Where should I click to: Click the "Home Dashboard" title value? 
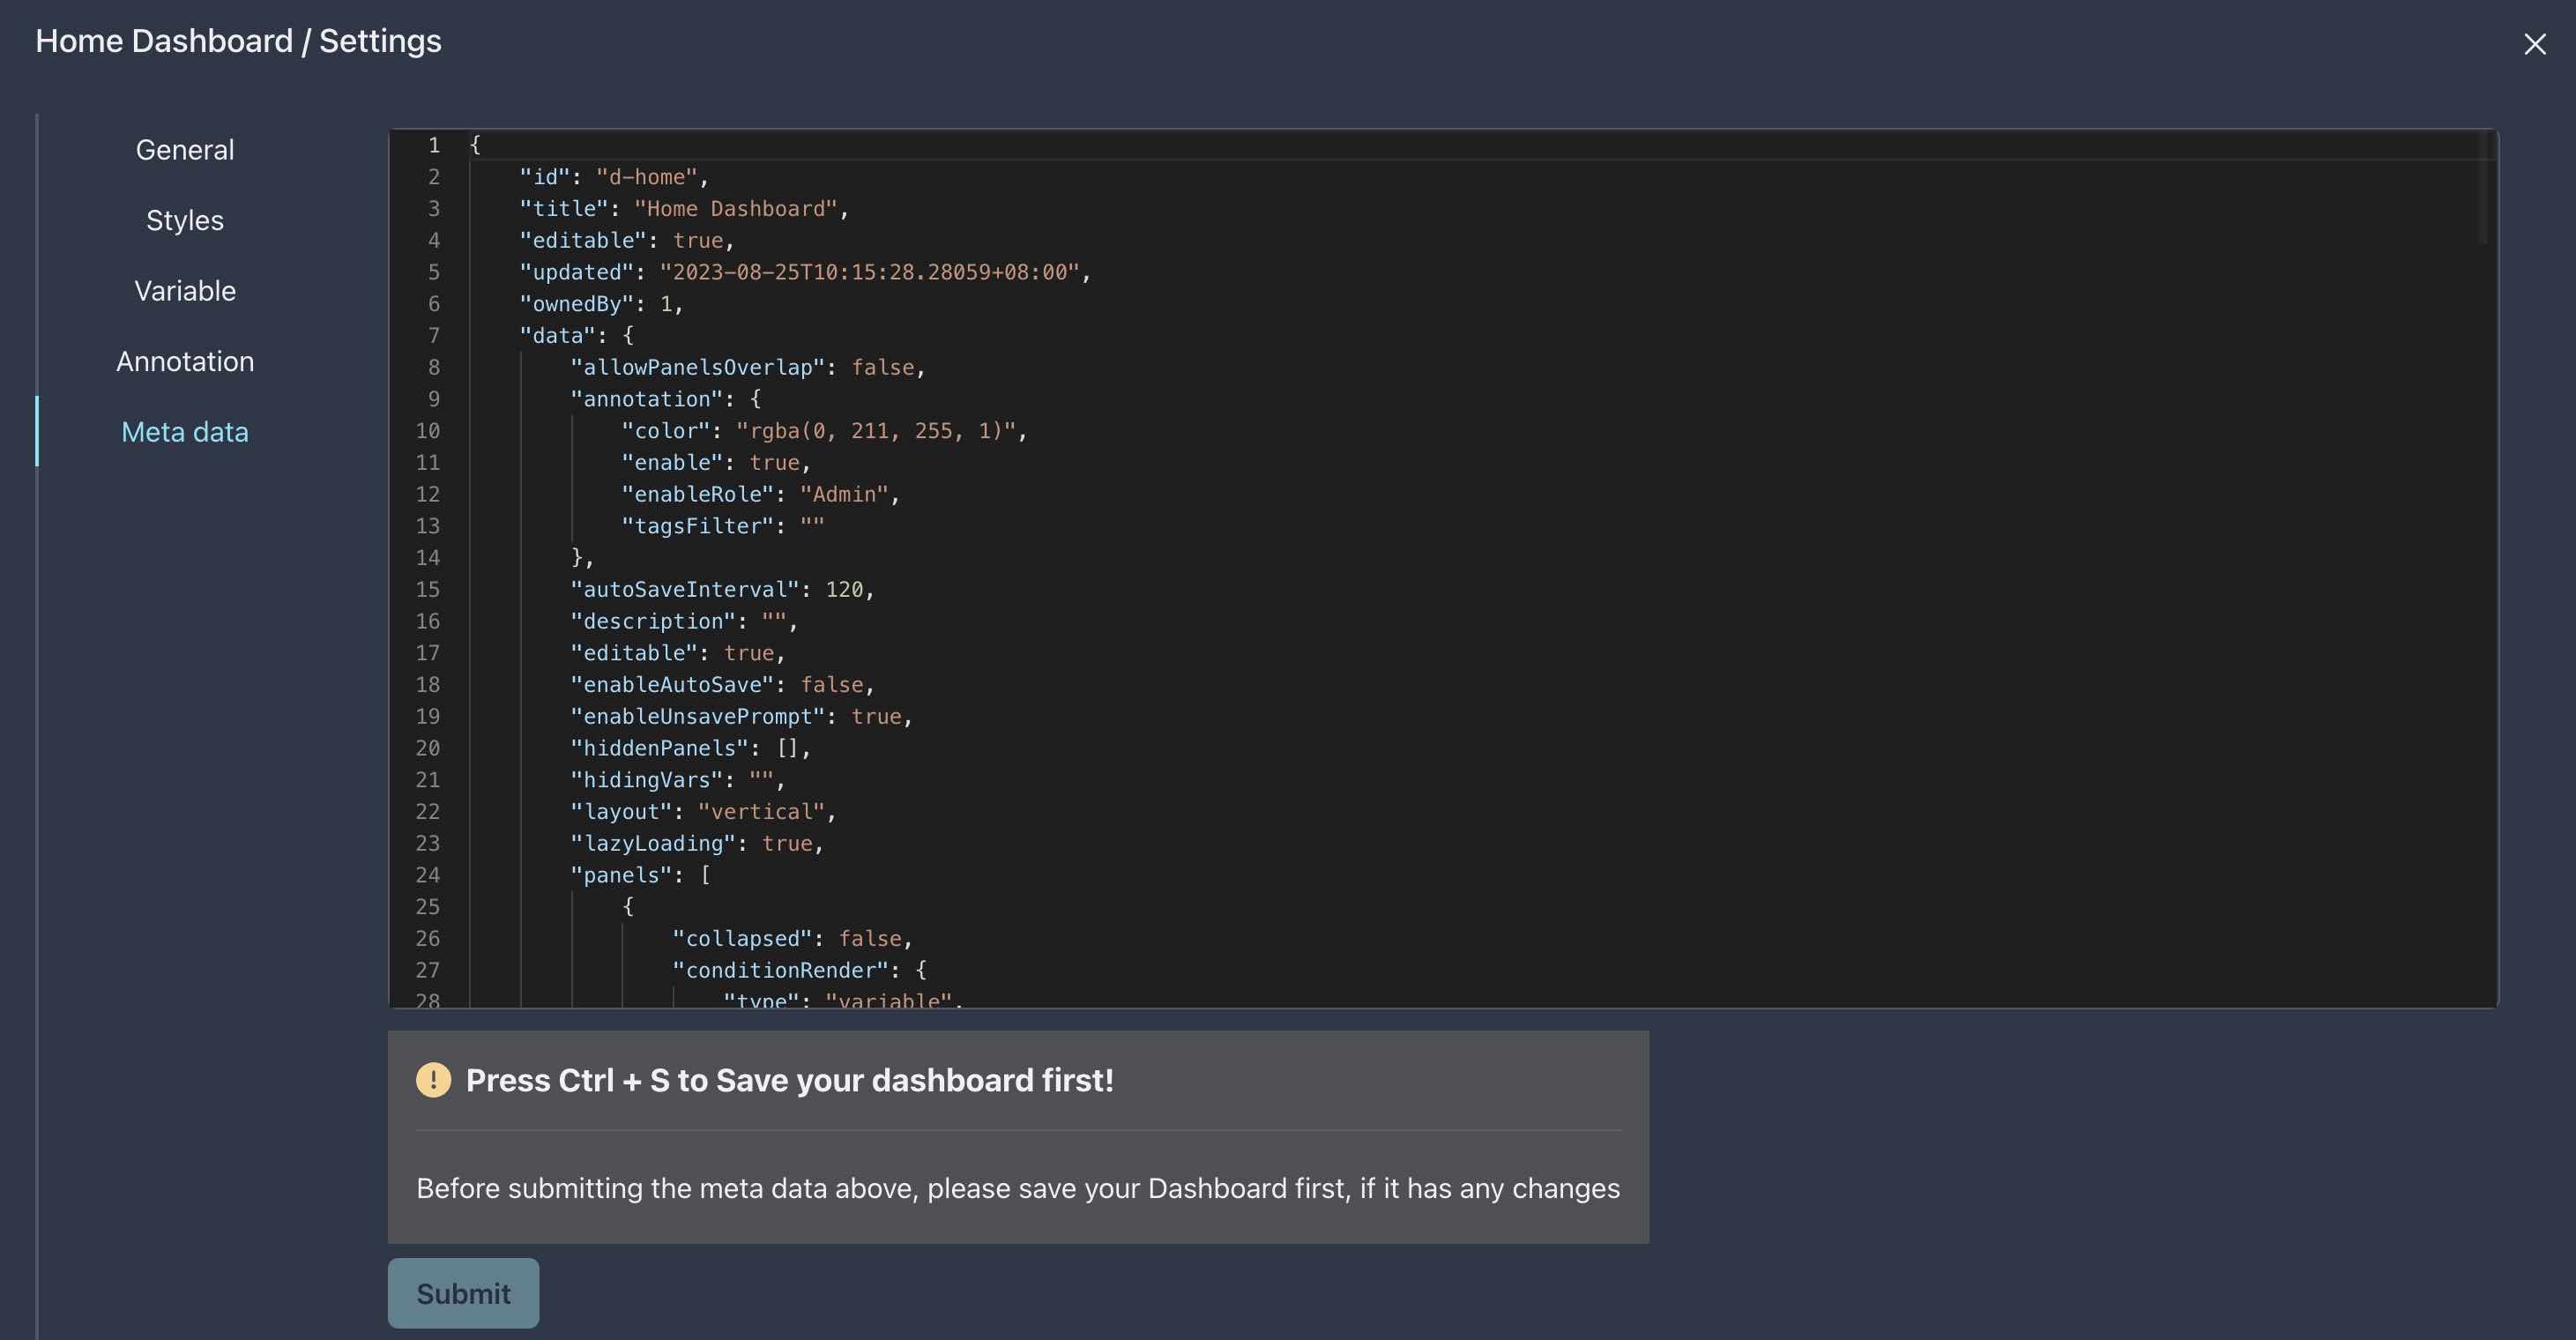coord(736,209)
